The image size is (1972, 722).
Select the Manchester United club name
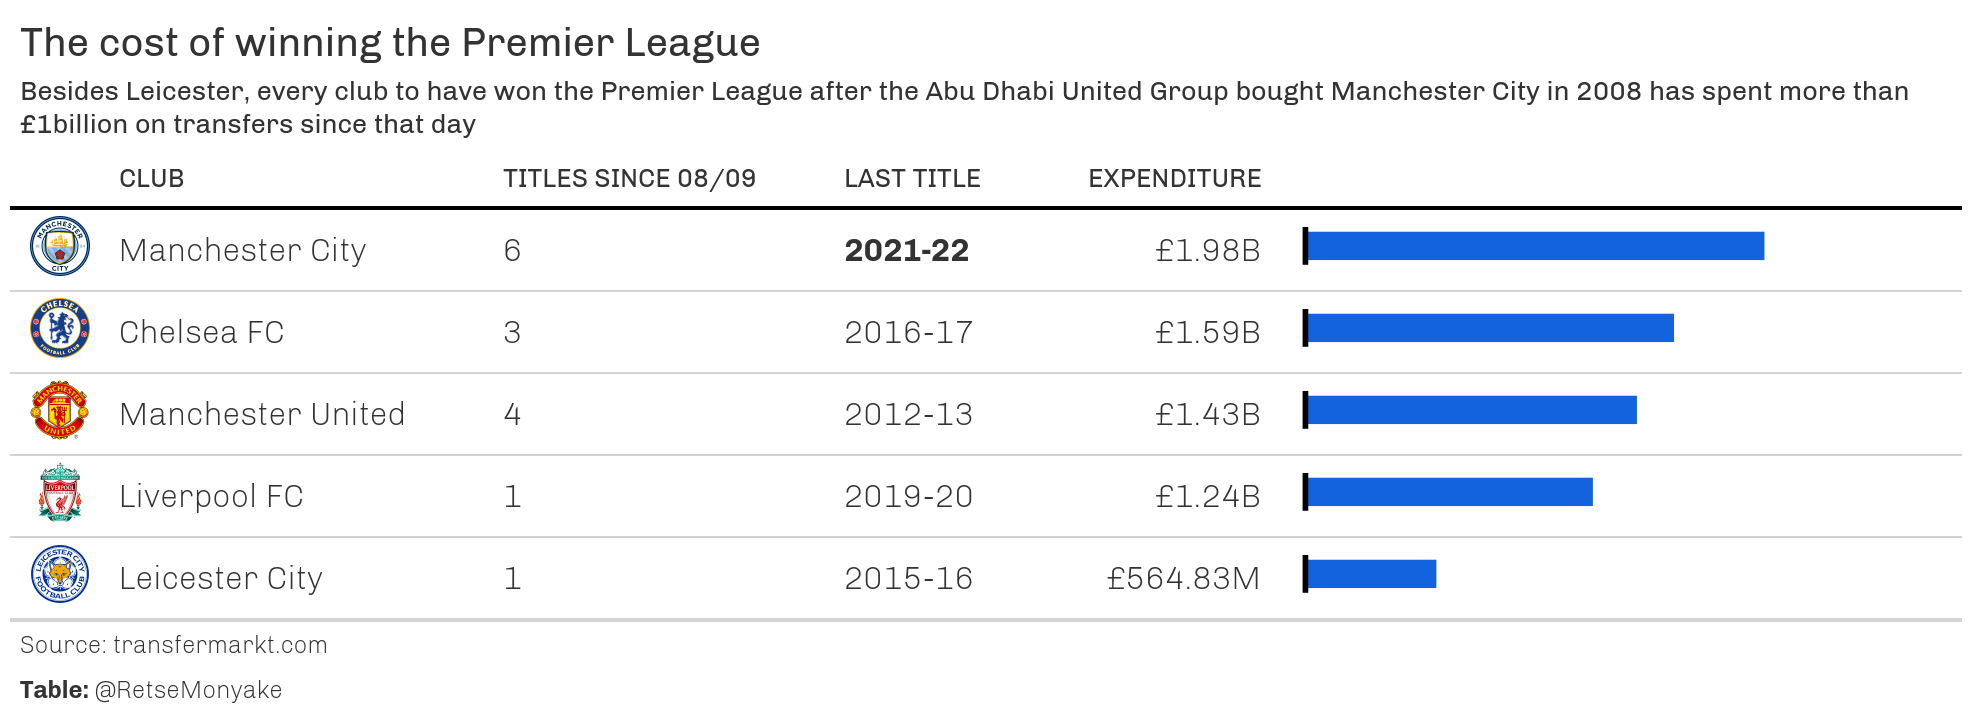click(262, 414)
